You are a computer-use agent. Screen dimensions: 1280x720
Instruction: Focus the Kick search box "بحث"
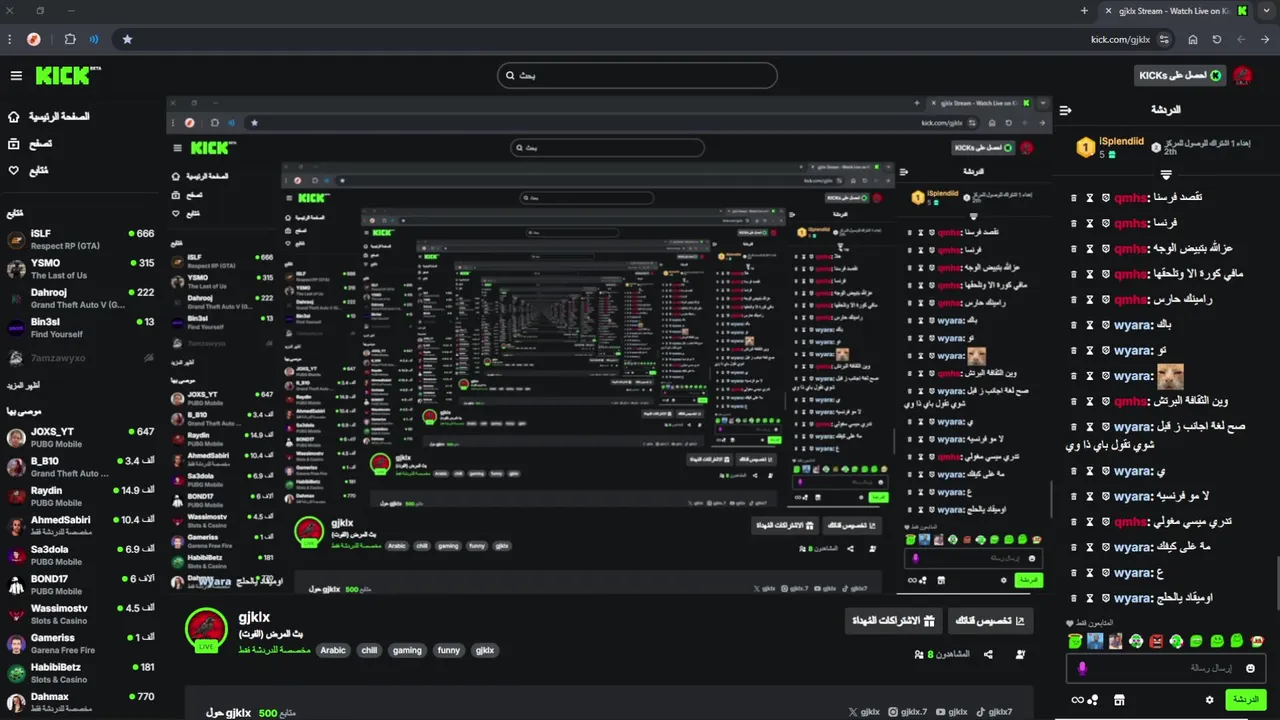click(x=637, y=75)
